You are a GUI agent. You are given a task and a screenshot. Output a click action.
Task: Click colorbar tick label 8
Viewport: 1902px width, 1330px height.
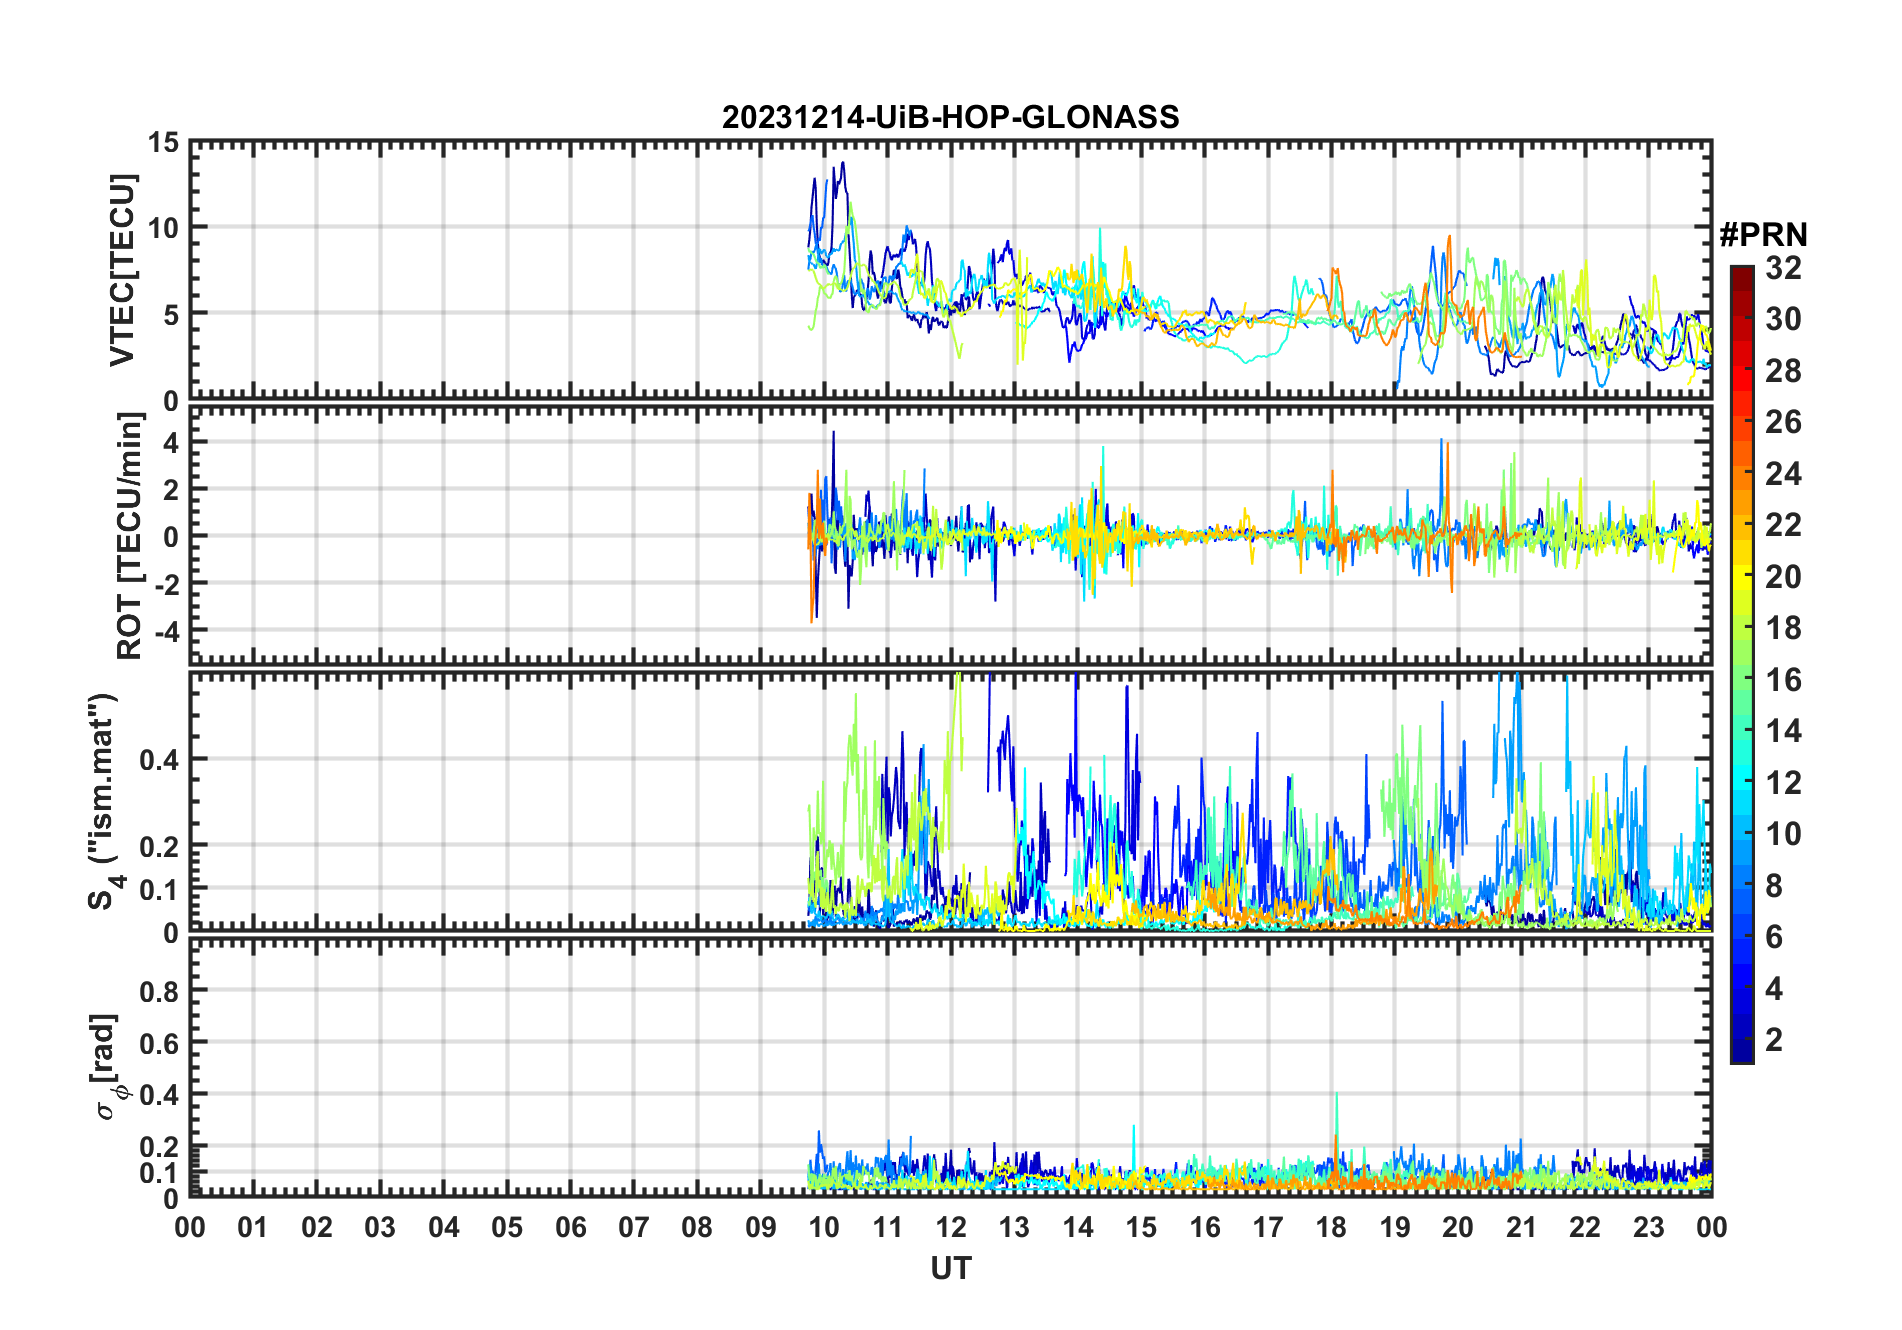[1774, 886]
